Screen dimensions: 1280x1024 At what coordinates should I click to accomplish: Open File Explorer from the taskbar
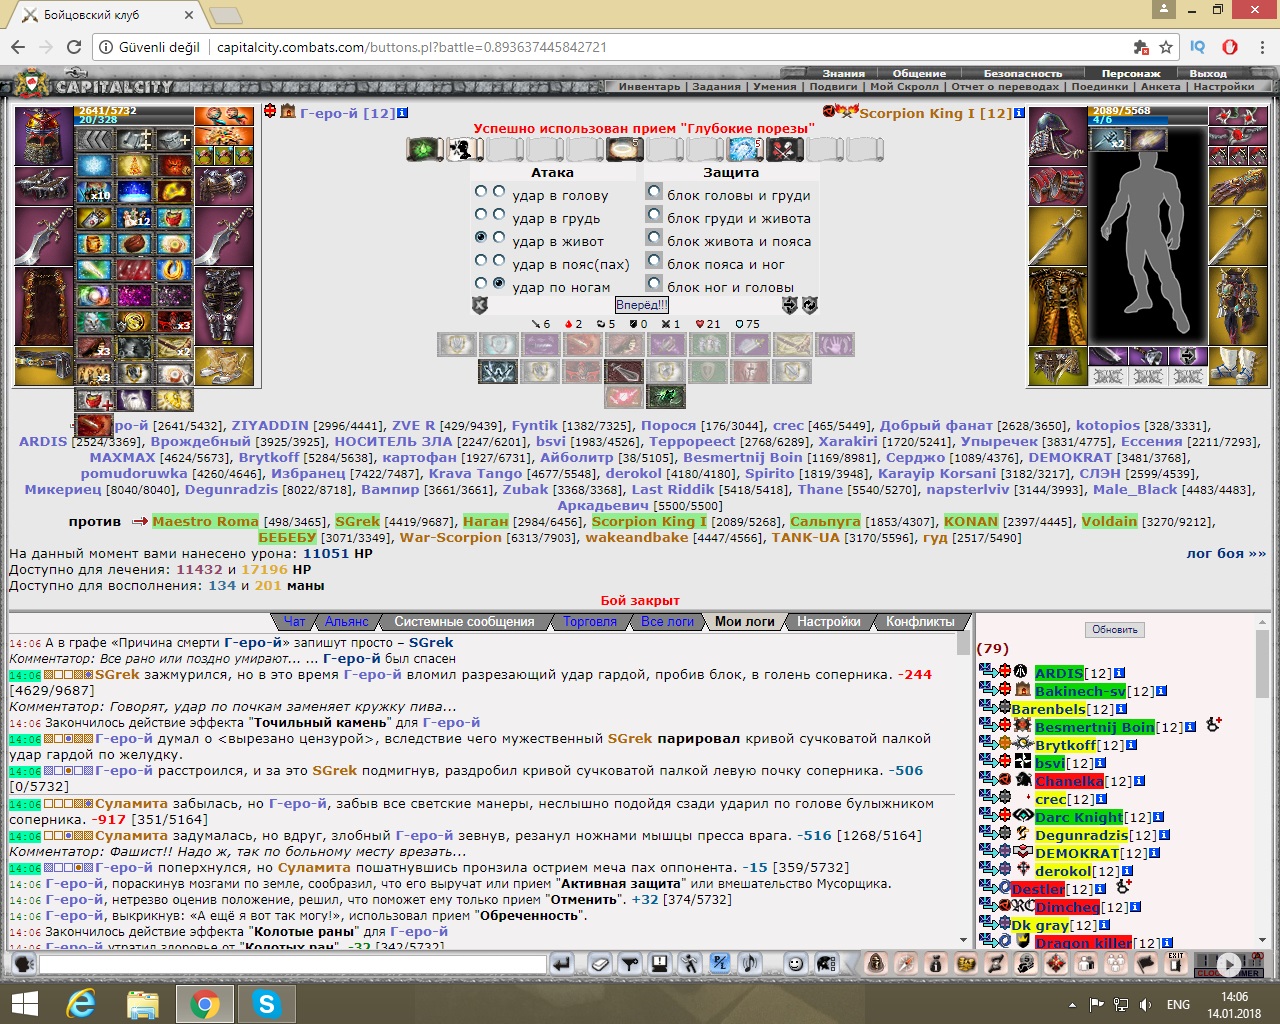click(x=143, y=1003)
